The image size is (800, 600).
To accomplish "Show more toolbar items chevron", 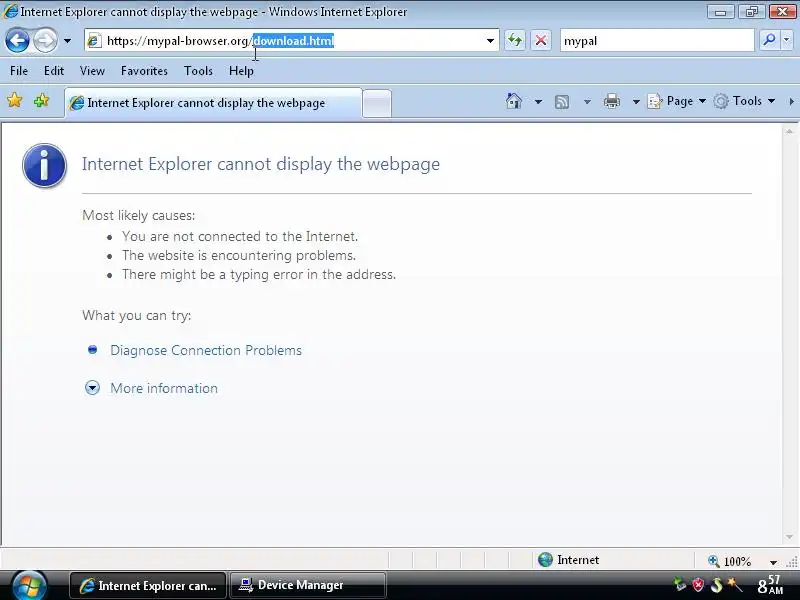I will point(791,102).
